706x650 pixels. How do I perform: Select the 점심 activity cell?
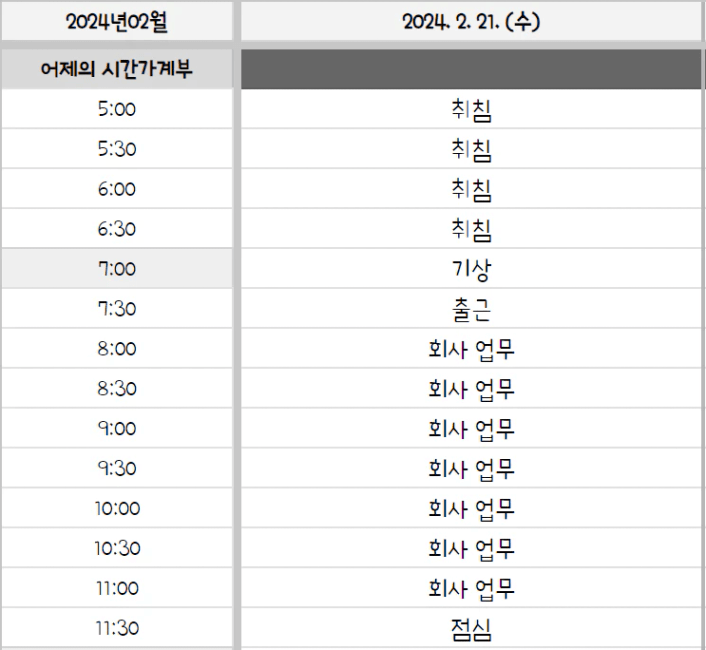point(472,629)
